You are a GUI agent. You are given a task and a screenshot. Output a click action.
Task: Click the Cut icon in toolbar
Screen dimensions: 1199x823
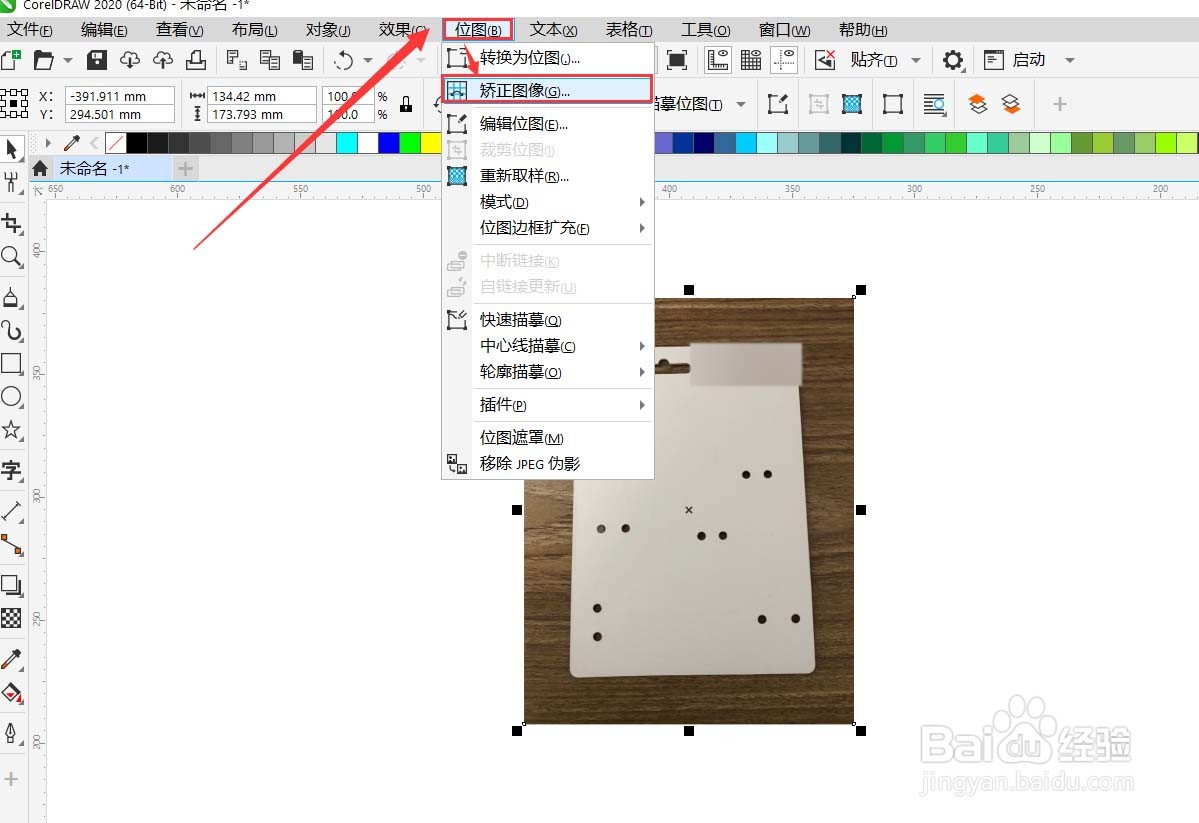[236, 60]
